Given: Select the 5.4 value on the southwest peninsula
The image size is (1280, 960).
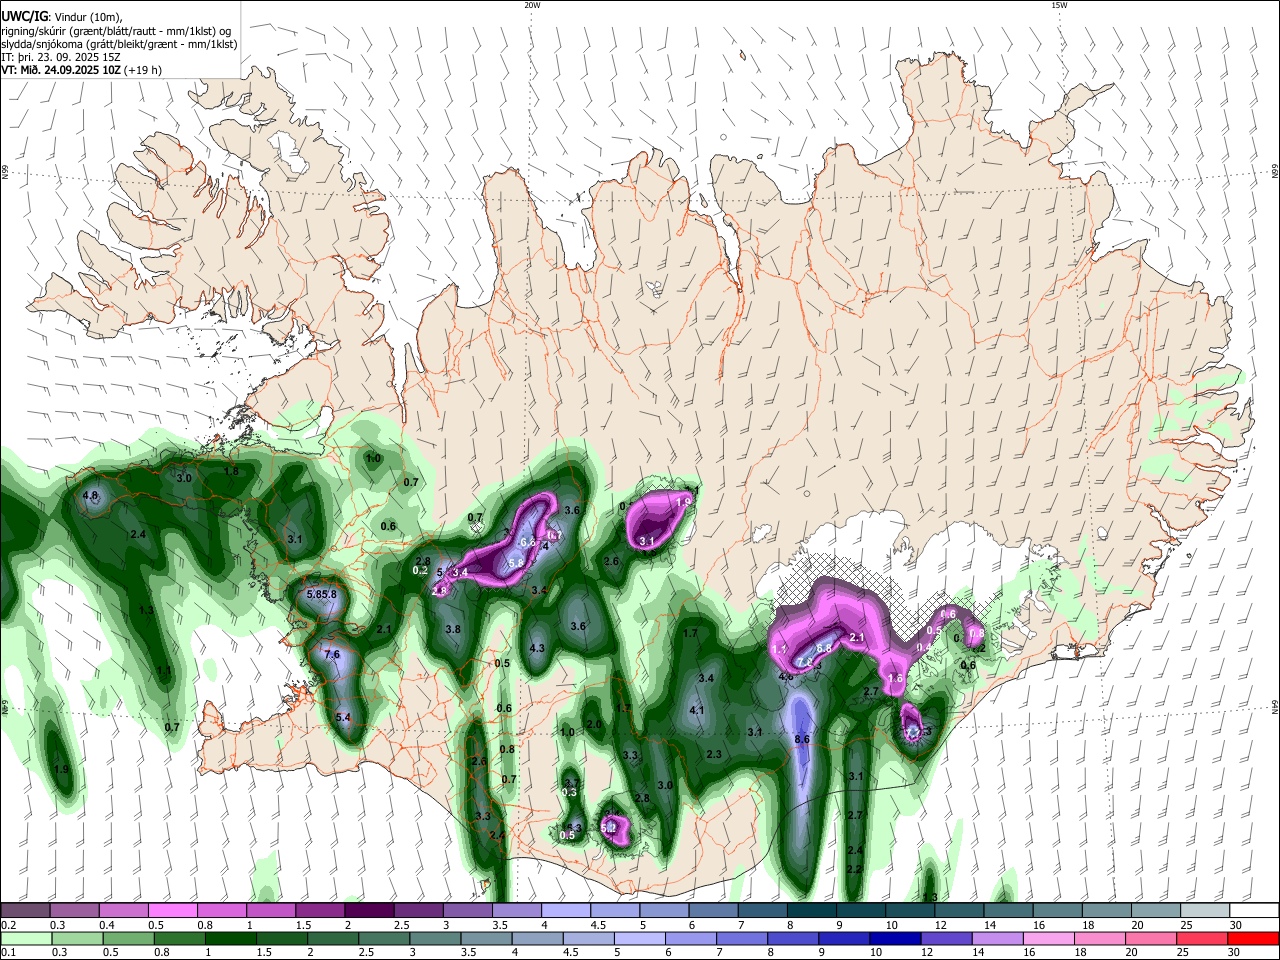Looking at the screenshot, I should point(343,717).
